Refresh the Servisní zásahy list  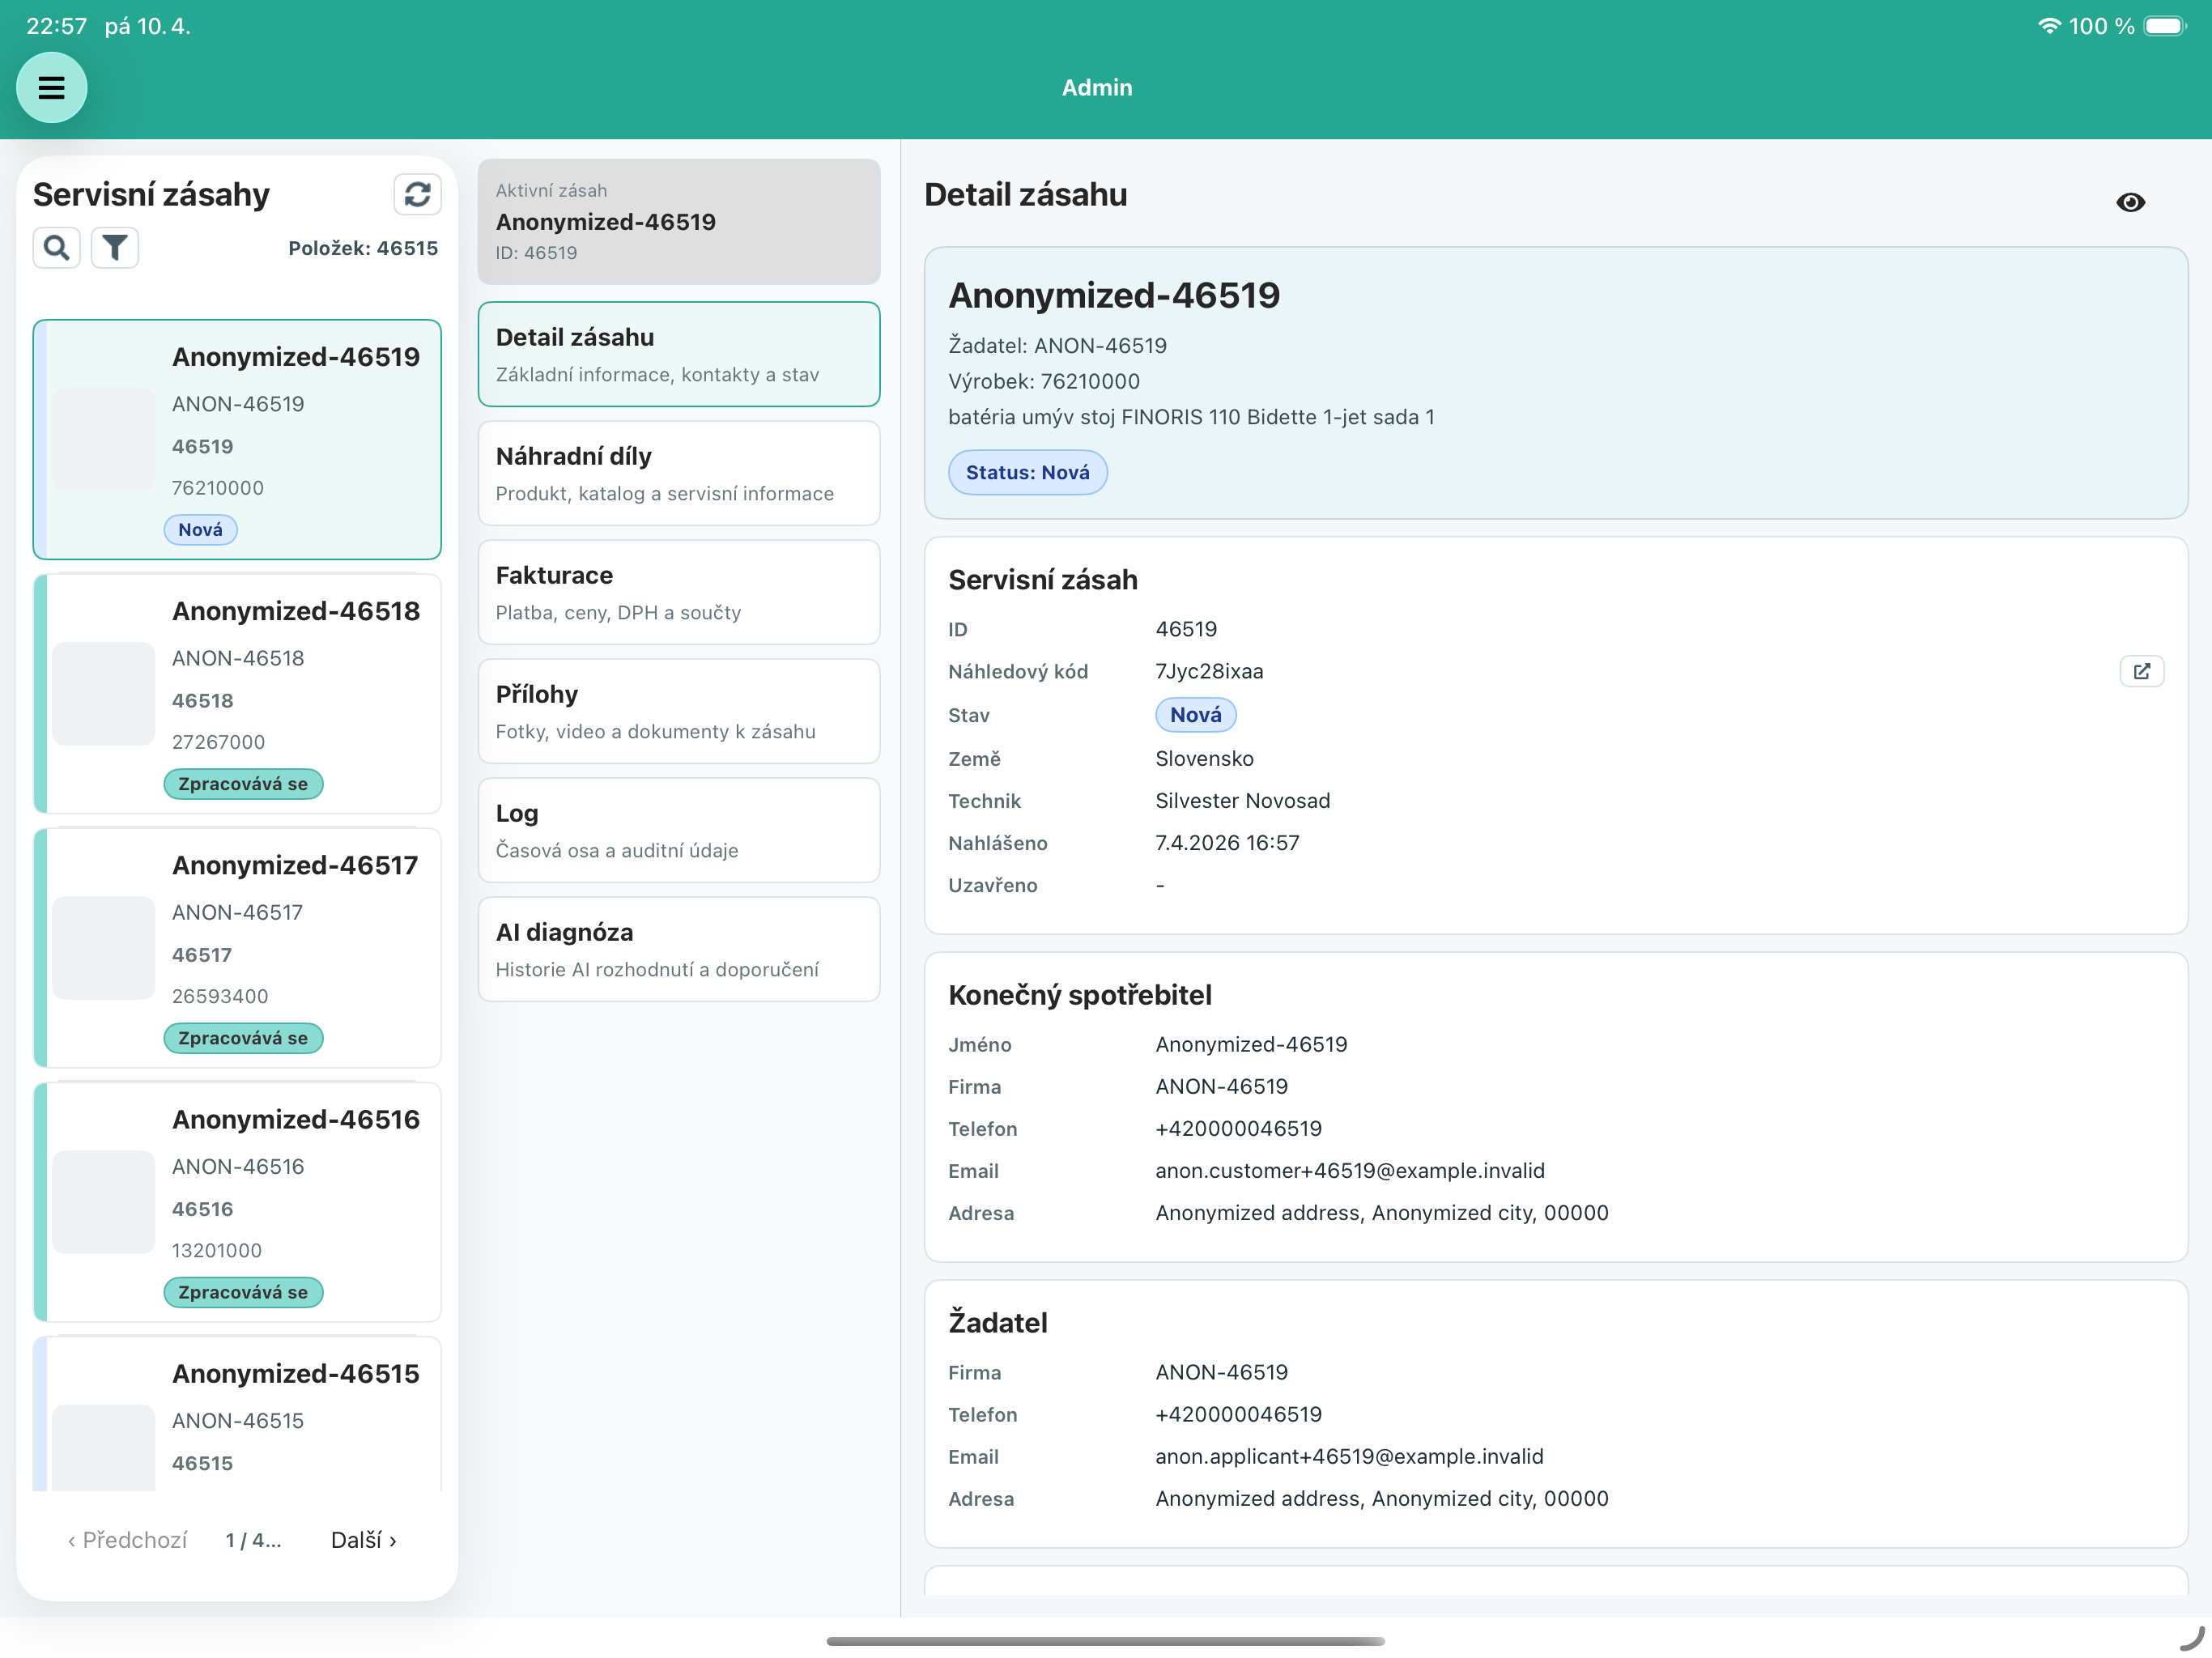pyautogui.click(x=417, y=194)
